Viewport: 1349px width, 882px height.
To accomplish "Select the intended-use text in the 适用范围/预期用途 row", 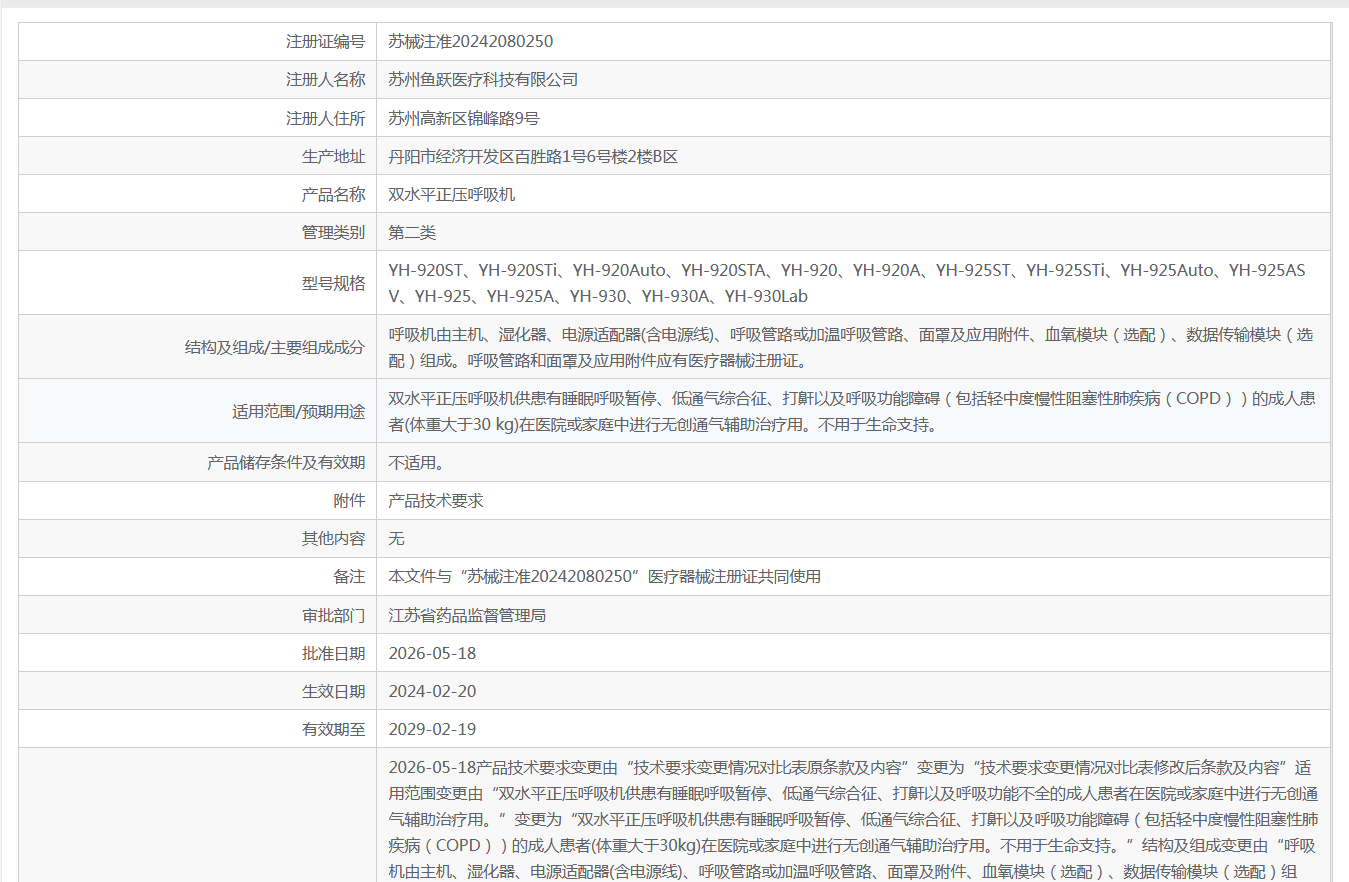I will coord(852,411).
